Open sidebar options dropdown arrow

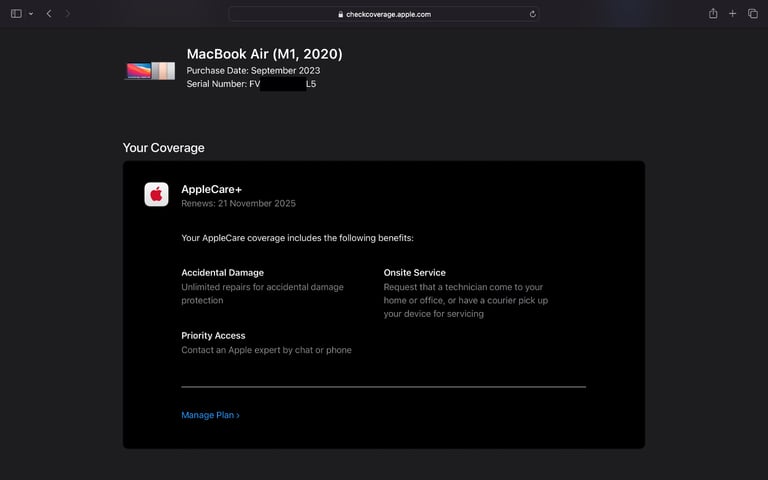(x=31, y=14)
